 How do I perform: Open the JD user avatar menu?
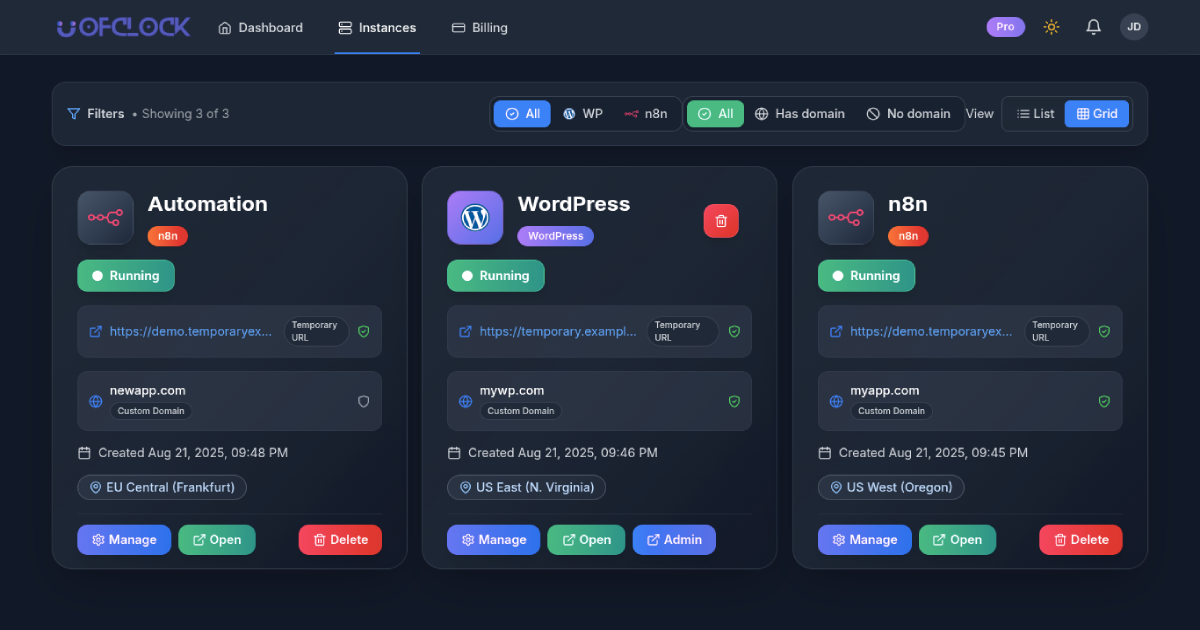tap(1134, 27)
